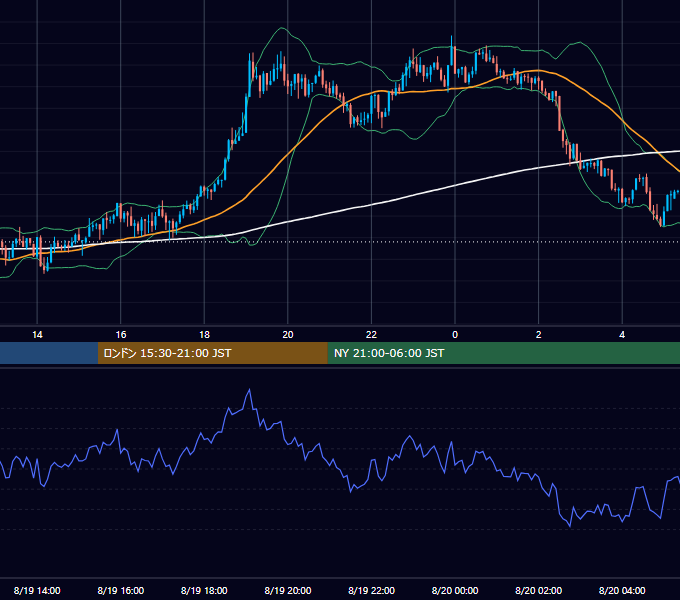
Task: Select the blue session bar before ロンドン
Action: coord(49,353)
